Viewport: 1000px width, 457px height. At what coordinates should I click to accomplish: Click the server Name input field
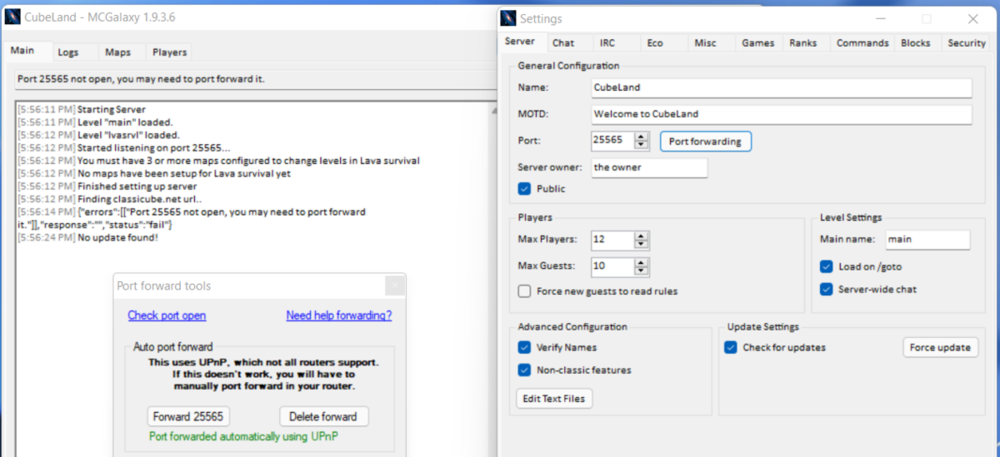[781, 88]
